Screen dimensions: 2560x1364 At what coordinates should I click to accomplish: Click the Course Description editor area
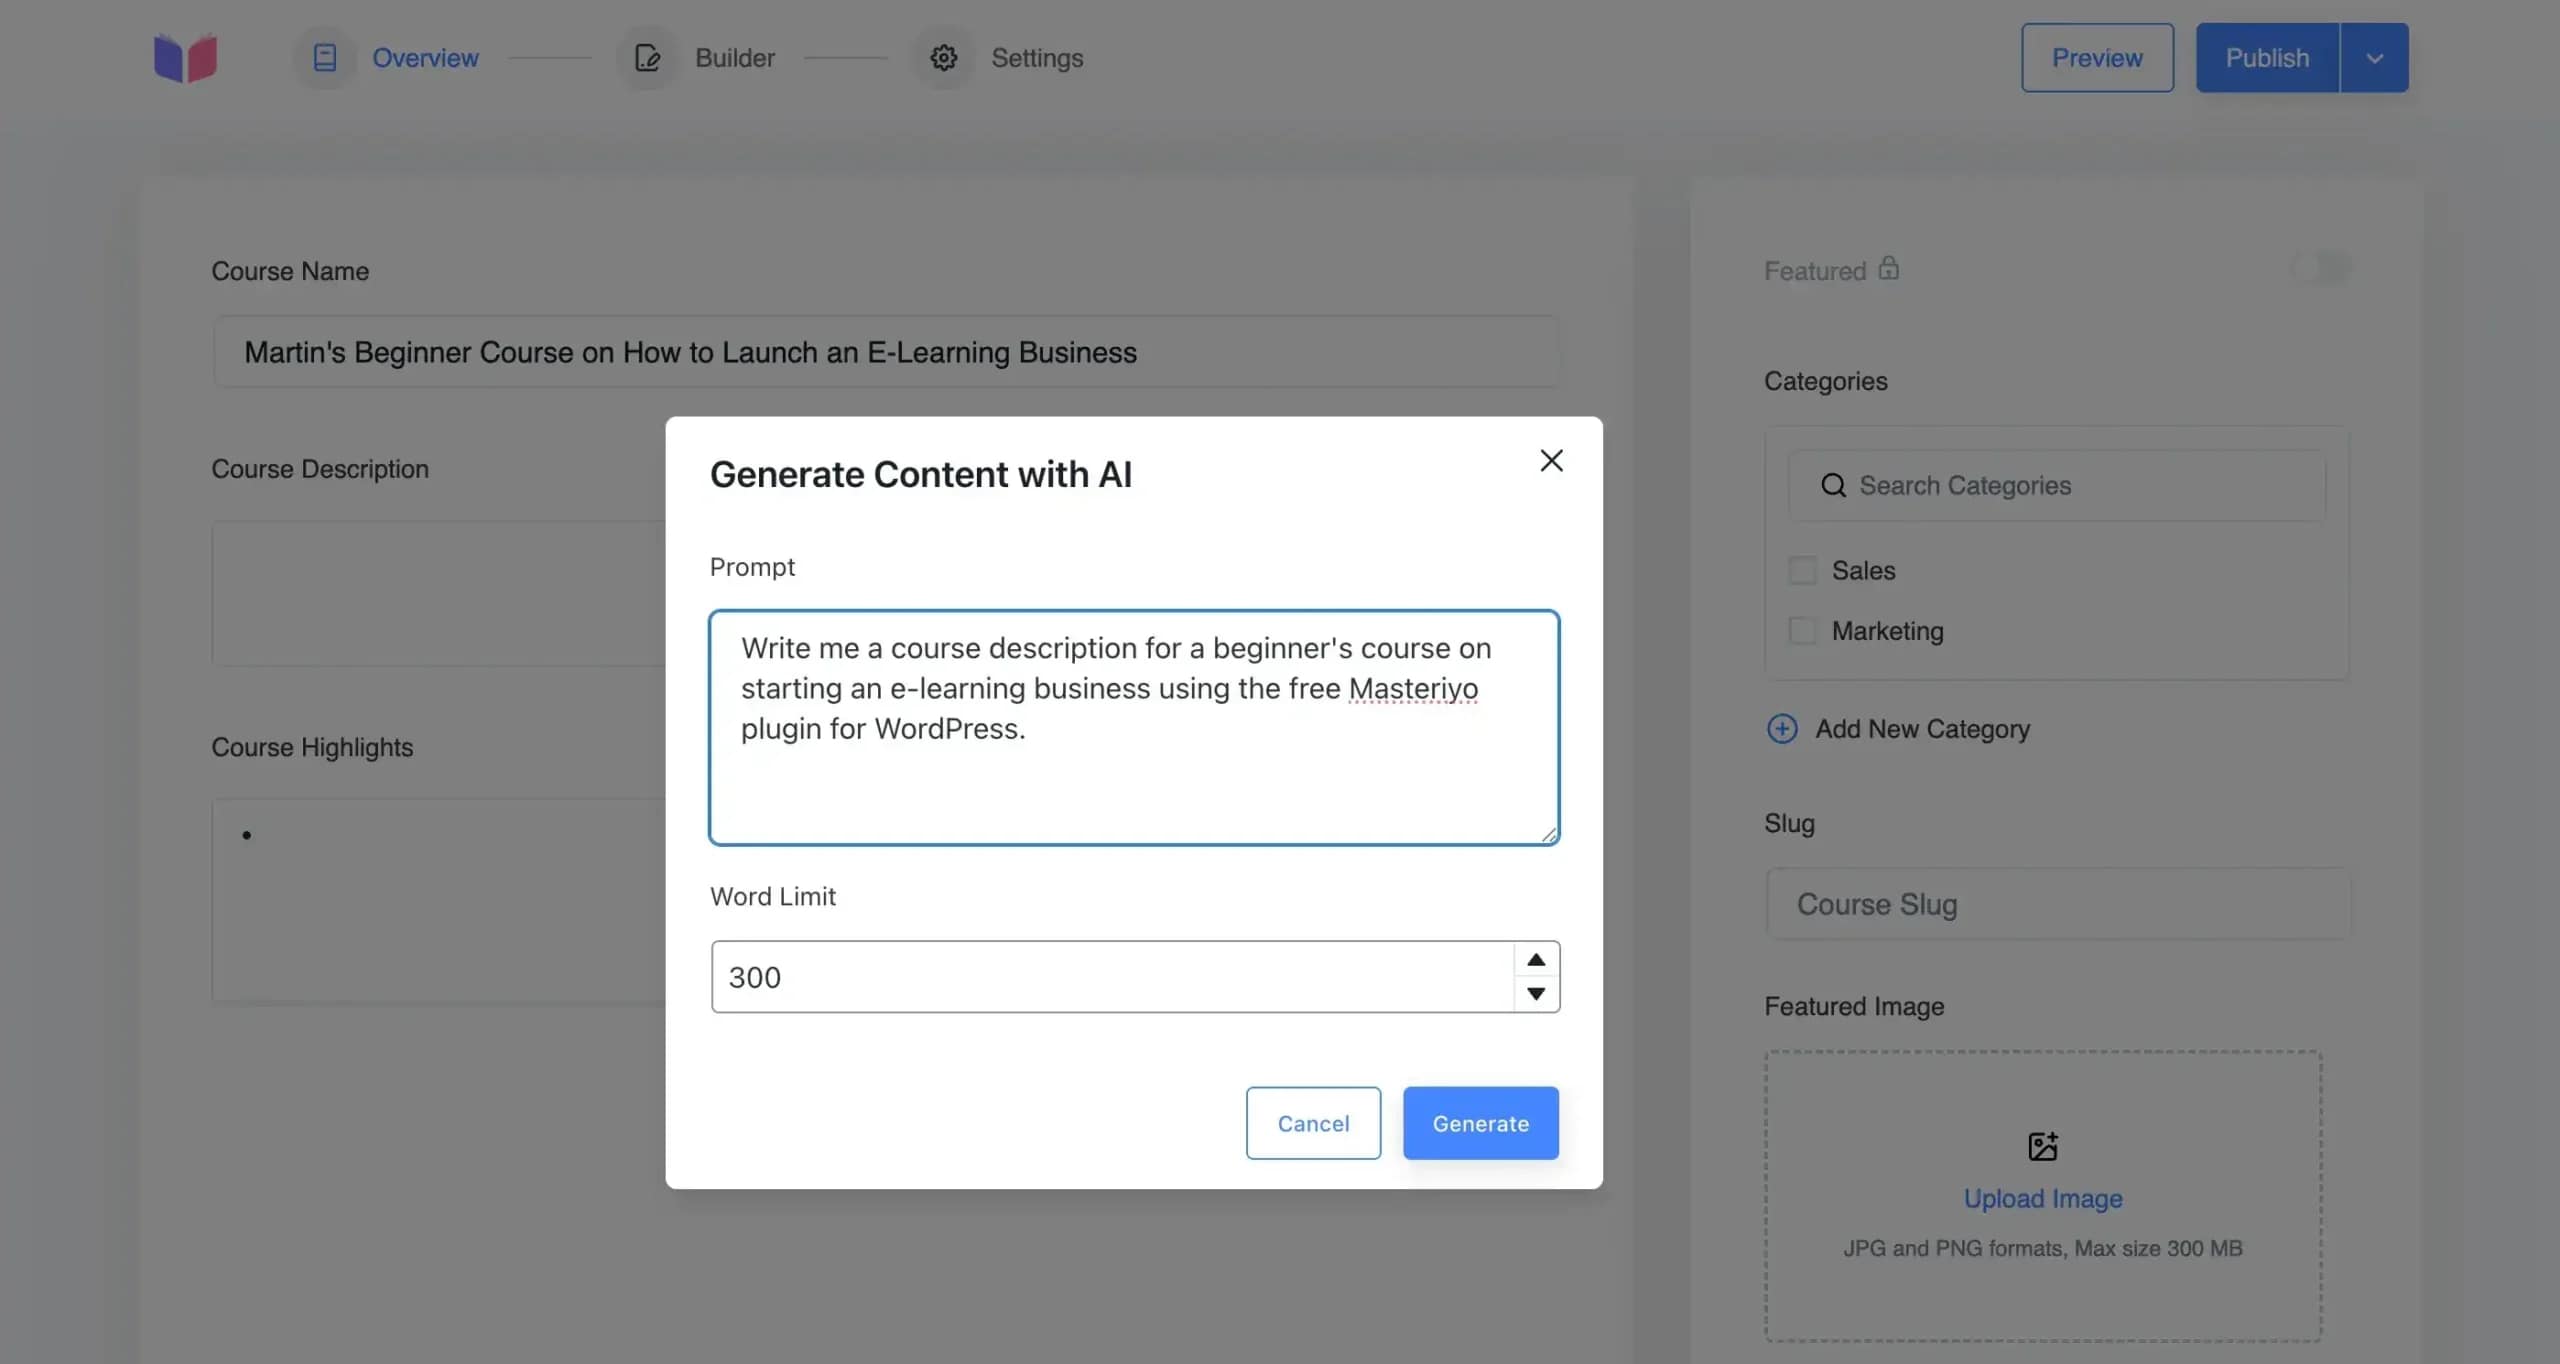(438, 593)
